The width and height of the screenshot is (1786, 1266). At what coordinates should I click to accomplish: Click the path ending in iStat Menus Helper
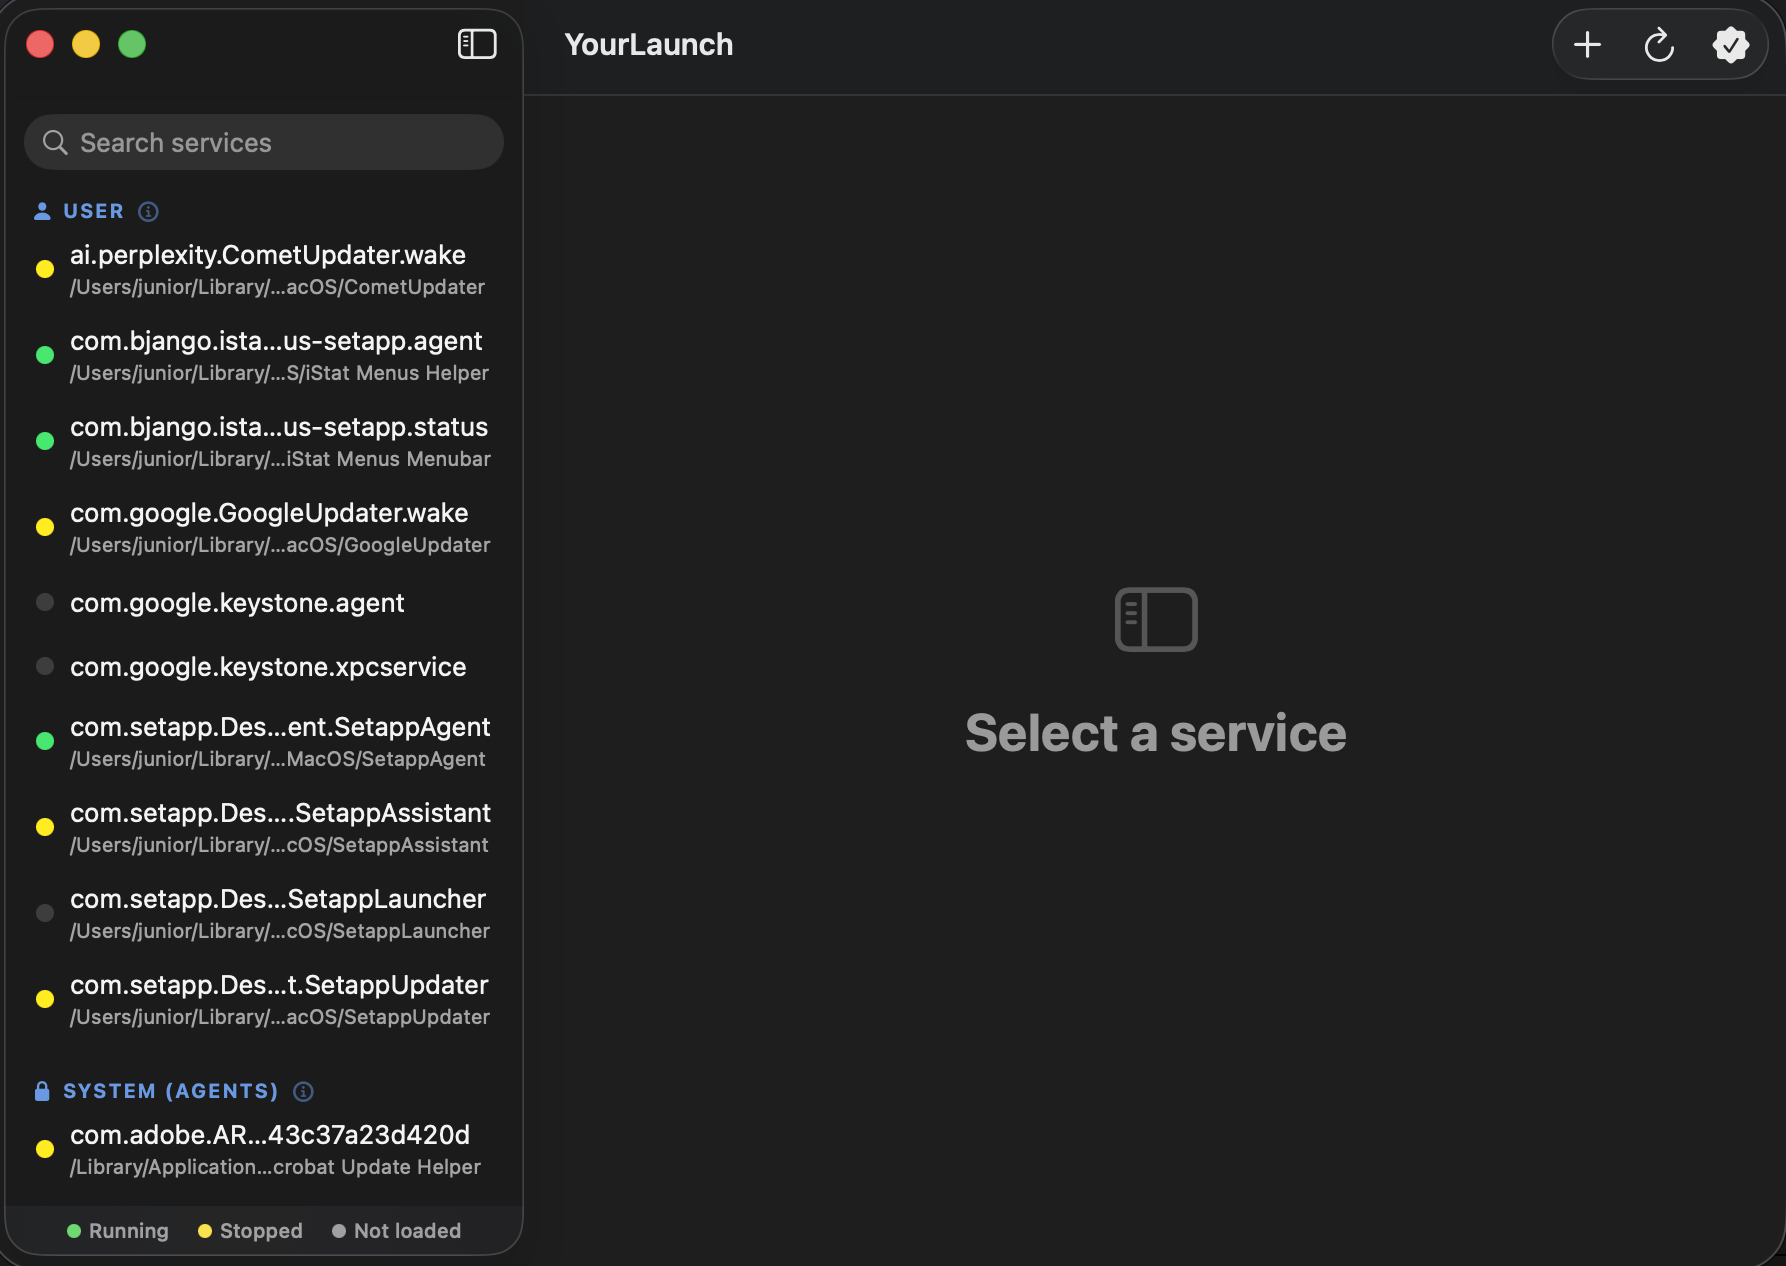tap(279, 373)
